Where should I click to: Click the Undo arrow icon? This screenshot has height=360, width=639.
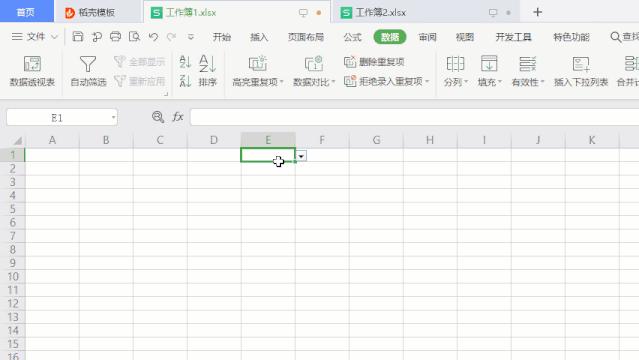(153, 37)
